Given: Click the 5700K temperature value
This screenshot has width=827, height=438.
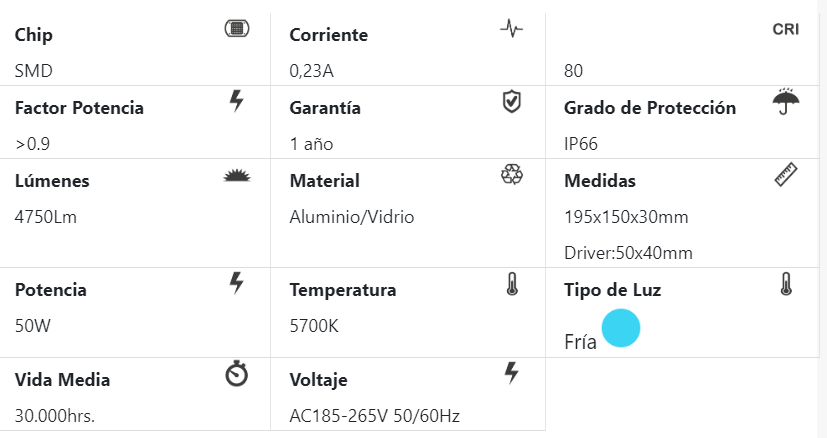Looking at the screenshot, I should point(313,326).
